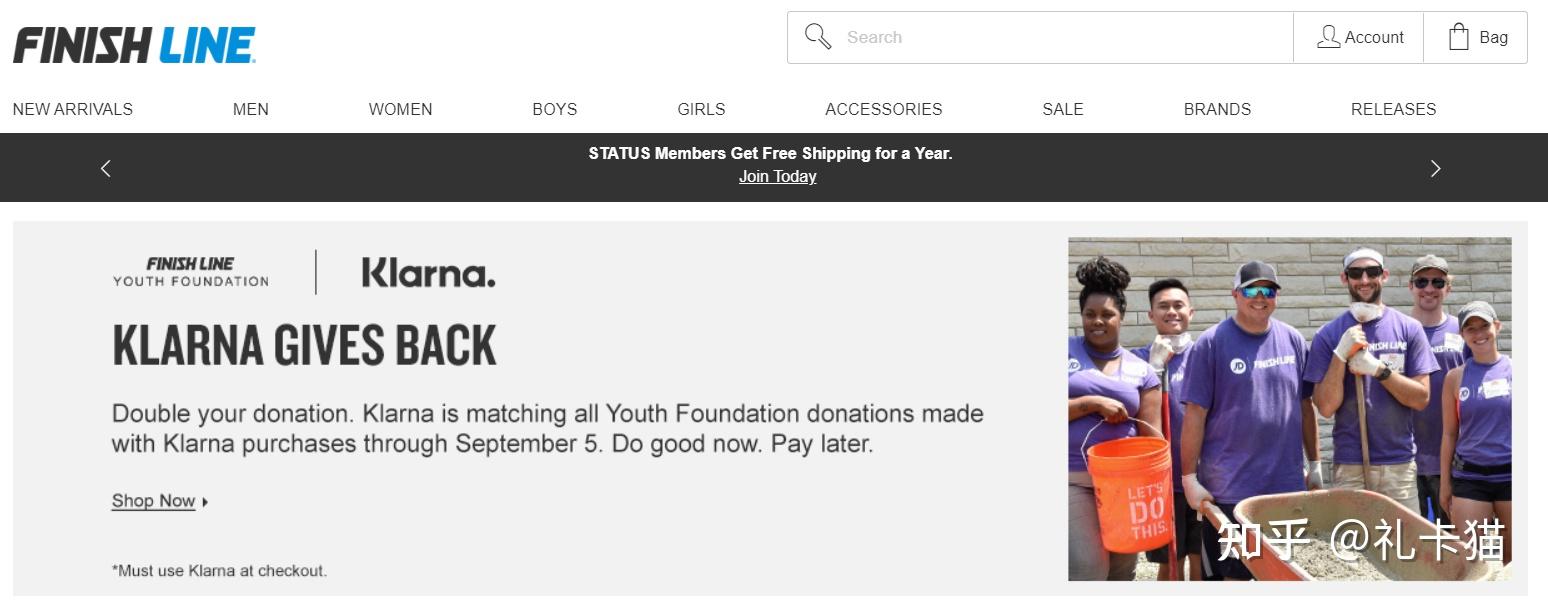This screenshot has width=1548, height=606.
Task: Click the shopping Bag icon
Action: pos(1459,37)
